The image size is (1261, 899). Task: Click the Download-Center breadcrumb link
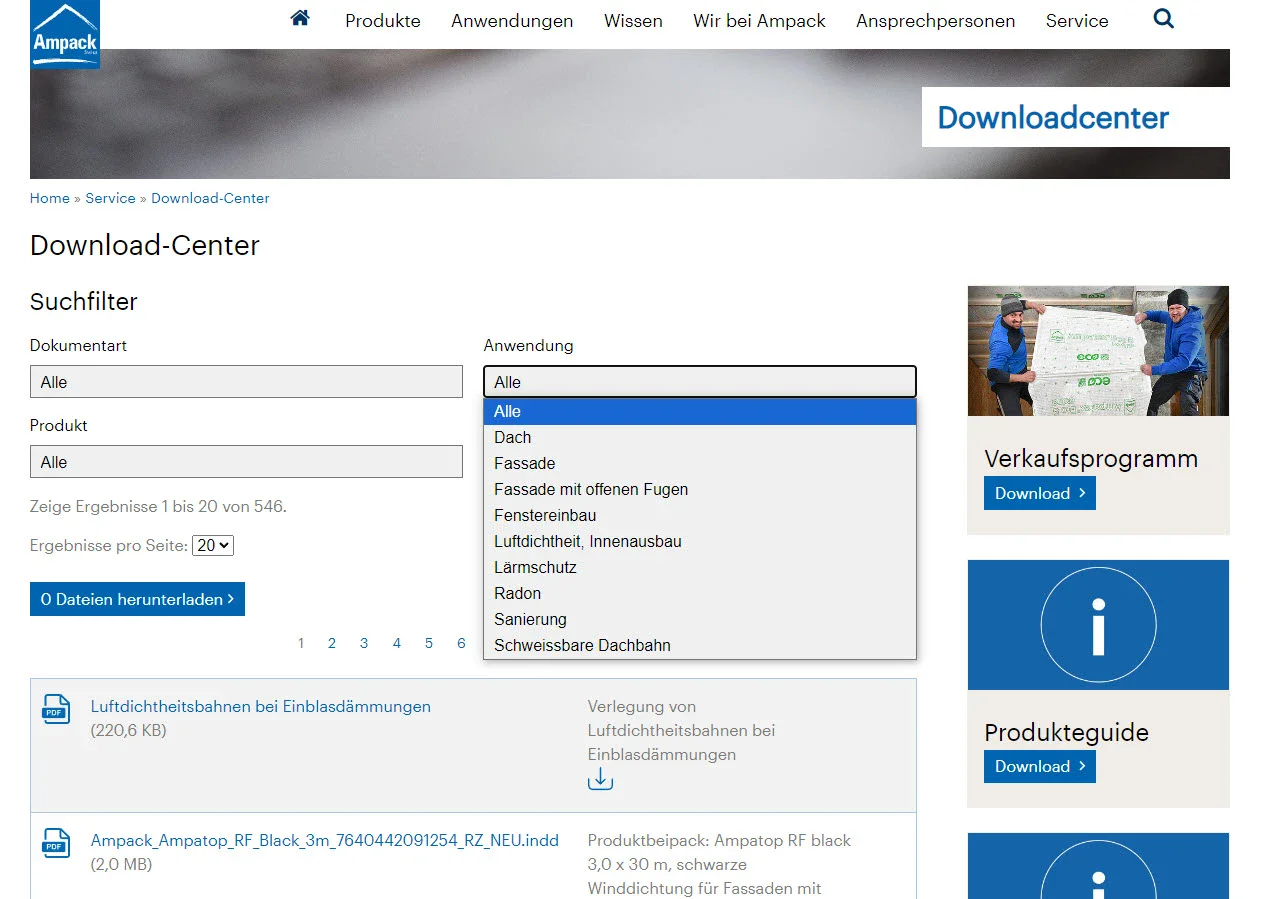tap(210, 198)
